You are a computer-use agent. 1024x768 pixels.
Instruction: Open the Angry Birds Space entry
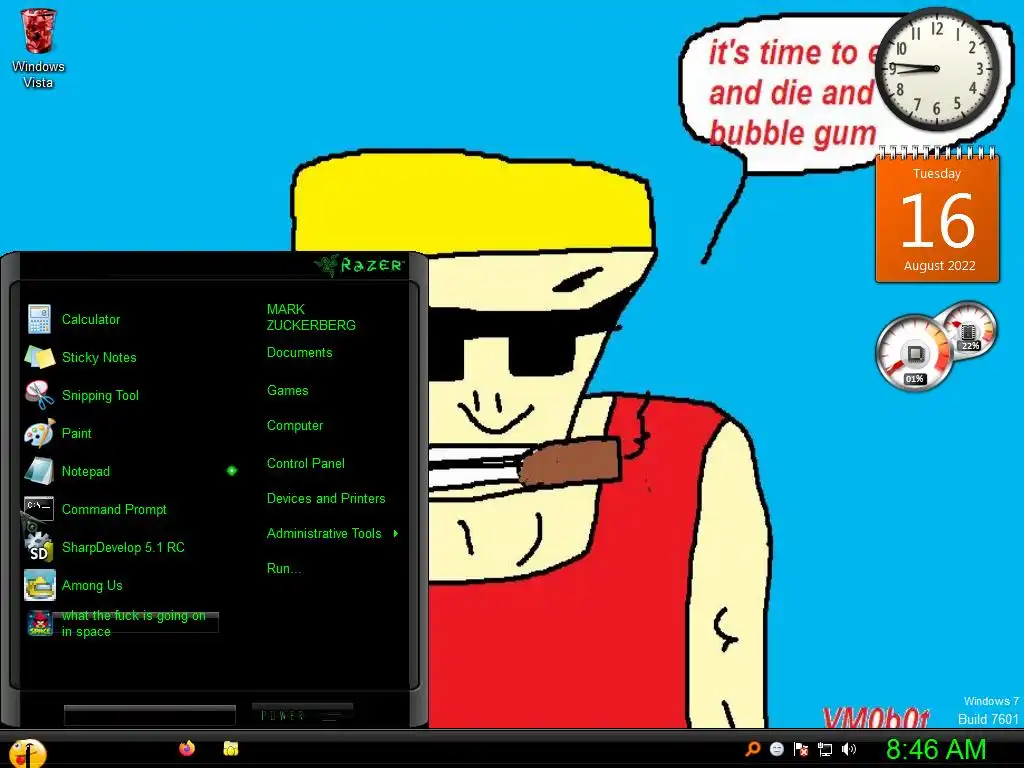click(124, 623)
